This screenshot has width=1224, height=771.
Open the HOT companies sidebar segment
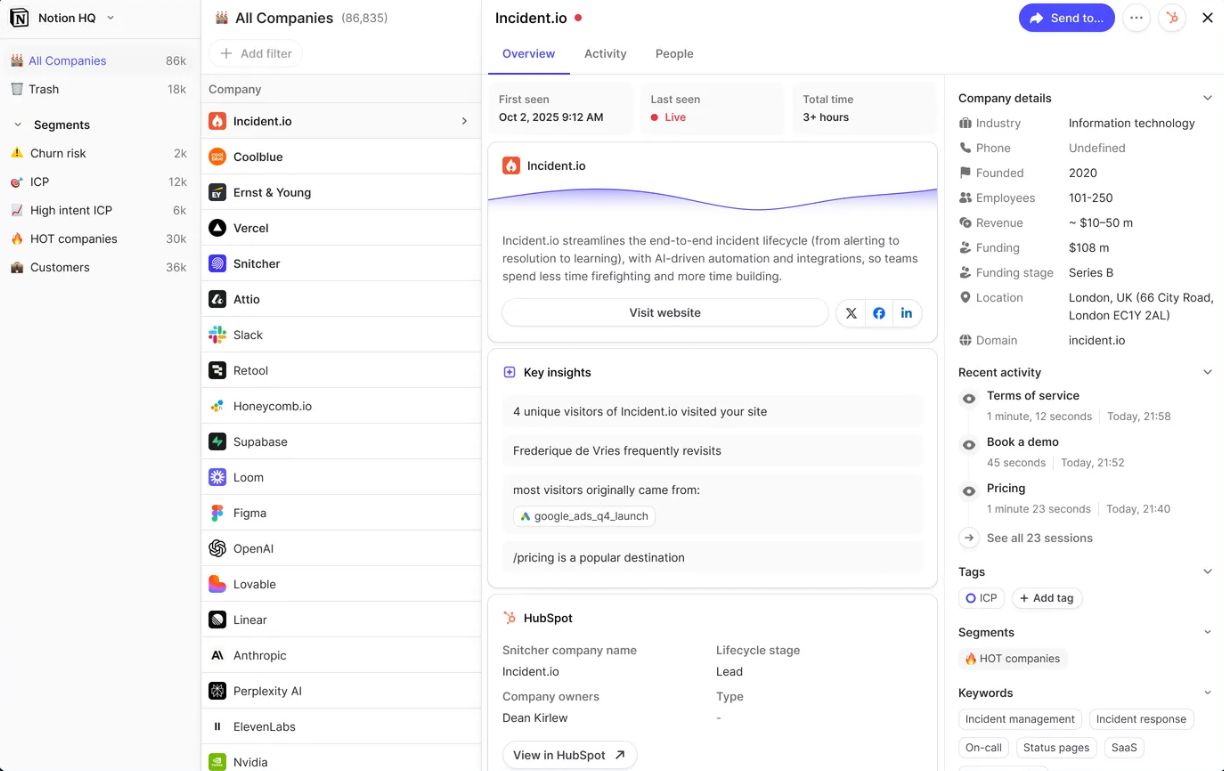[x=98, y=239]
